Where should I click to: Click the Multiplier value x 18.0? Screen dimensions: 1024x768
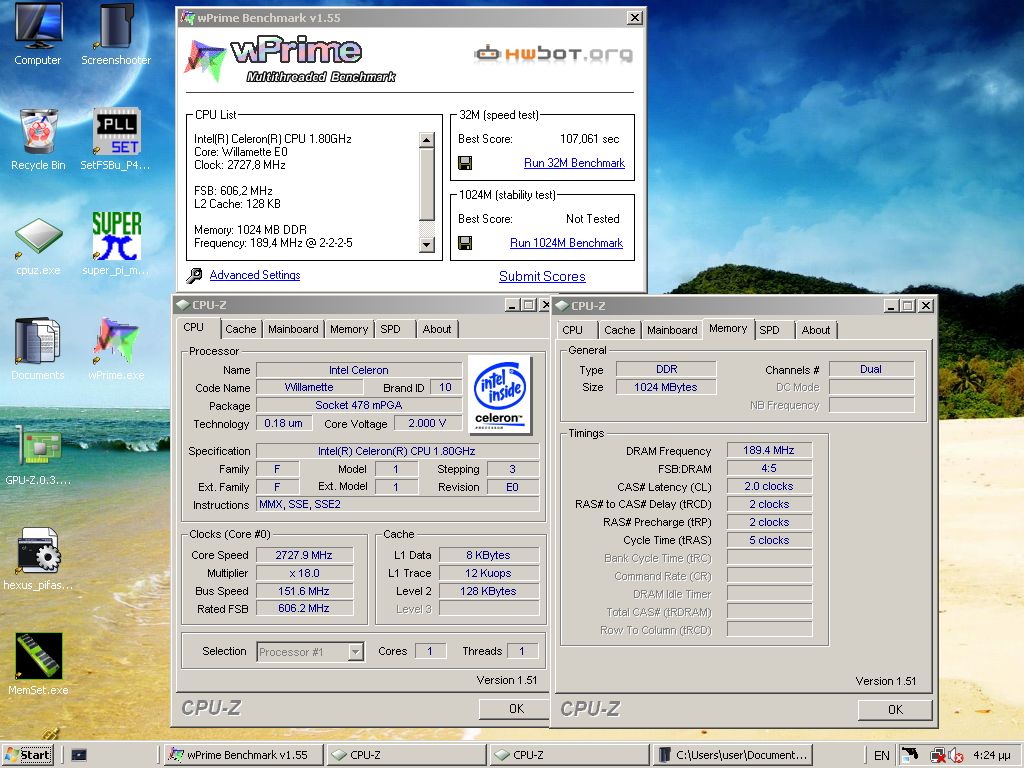(304, 573)
